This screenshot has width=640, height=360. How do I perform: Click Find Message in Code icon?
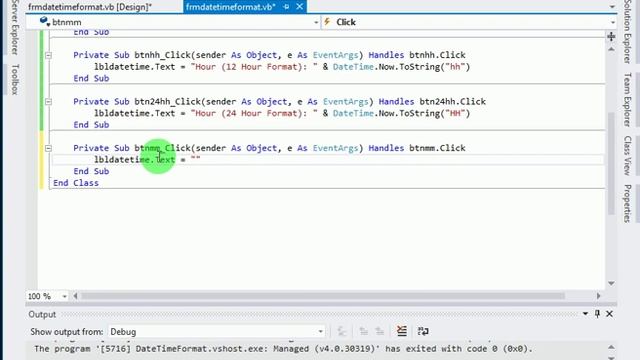pos(342,331)
